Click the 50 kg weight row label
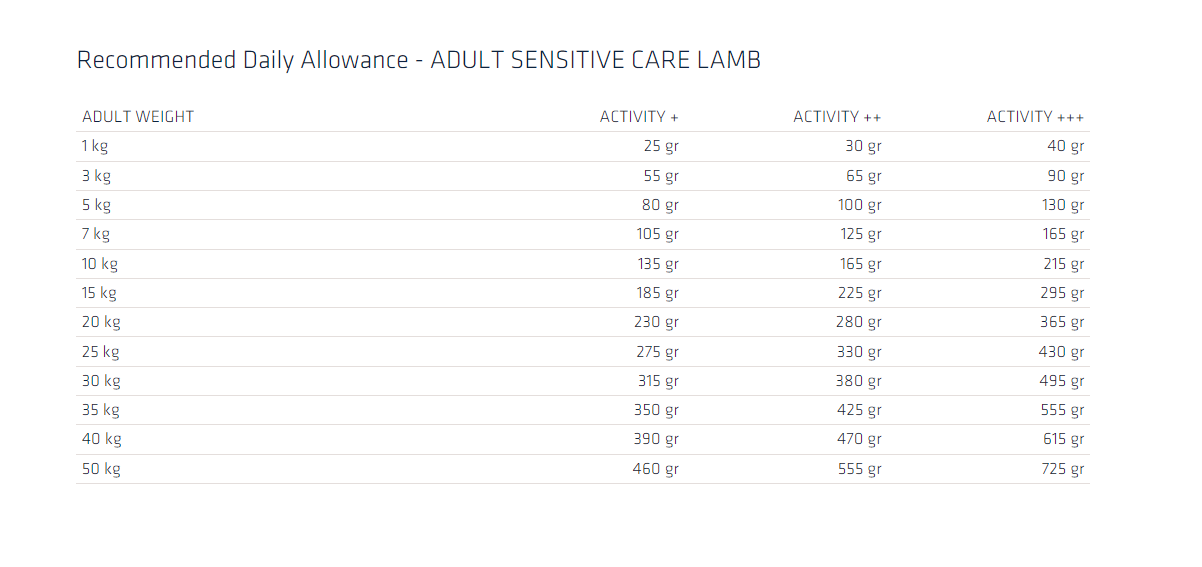This screenshot has height=567, width=1202. pos(101,469)
